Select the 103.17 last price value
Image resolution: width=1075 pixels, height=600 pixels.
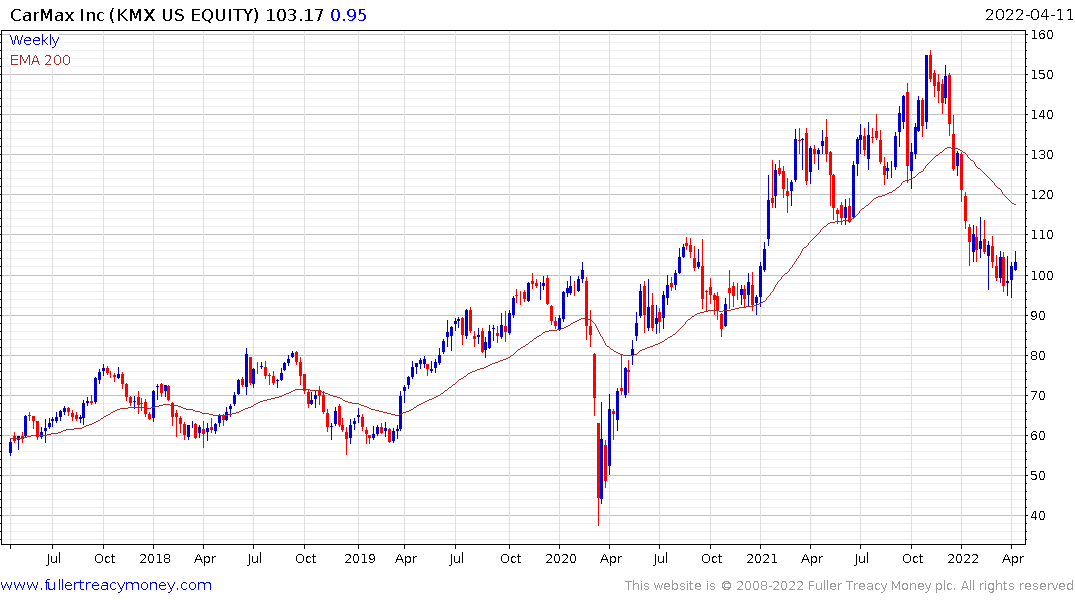[294, 15]
